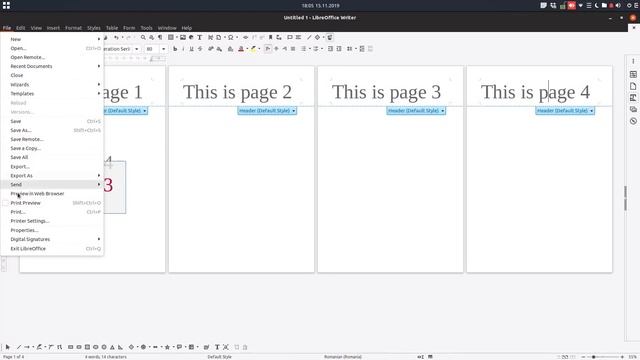This screenshot has width=640, height=360.
Task: Click the Insert Page Break icon
Action: pyautogui.click(x=211, y=37)
